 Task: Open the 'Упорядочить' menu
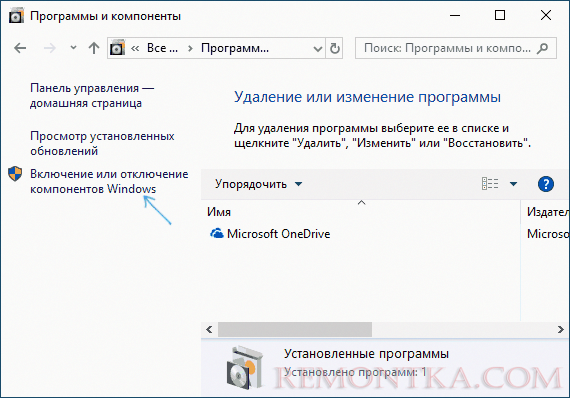(x=258, y=184)
